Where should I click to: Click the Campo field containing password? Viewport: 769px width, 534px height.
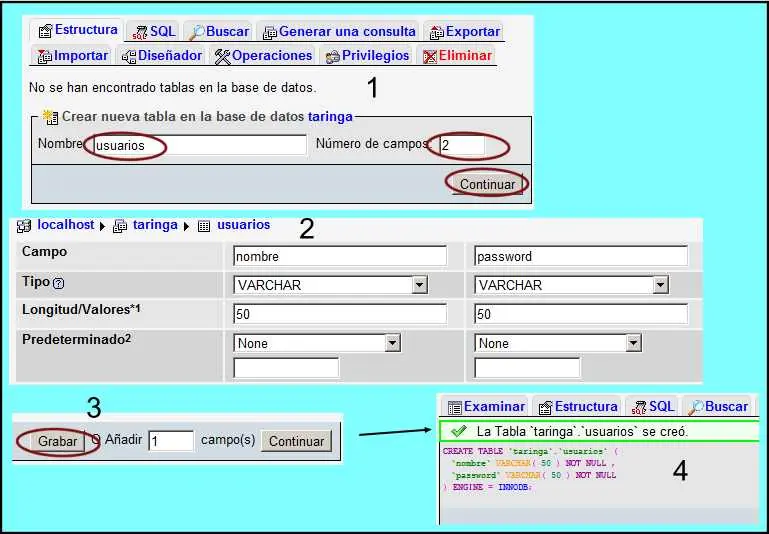pyautogui.click(x=581, y=256)
